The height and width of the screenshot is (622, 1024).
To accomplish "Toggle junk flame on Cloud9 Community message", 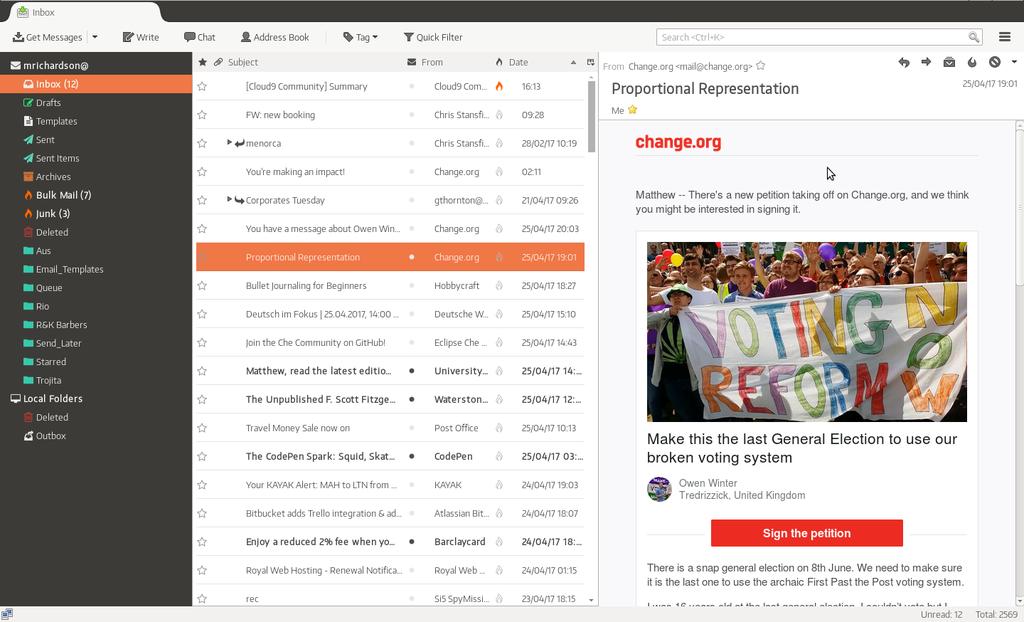I will 499,87.
